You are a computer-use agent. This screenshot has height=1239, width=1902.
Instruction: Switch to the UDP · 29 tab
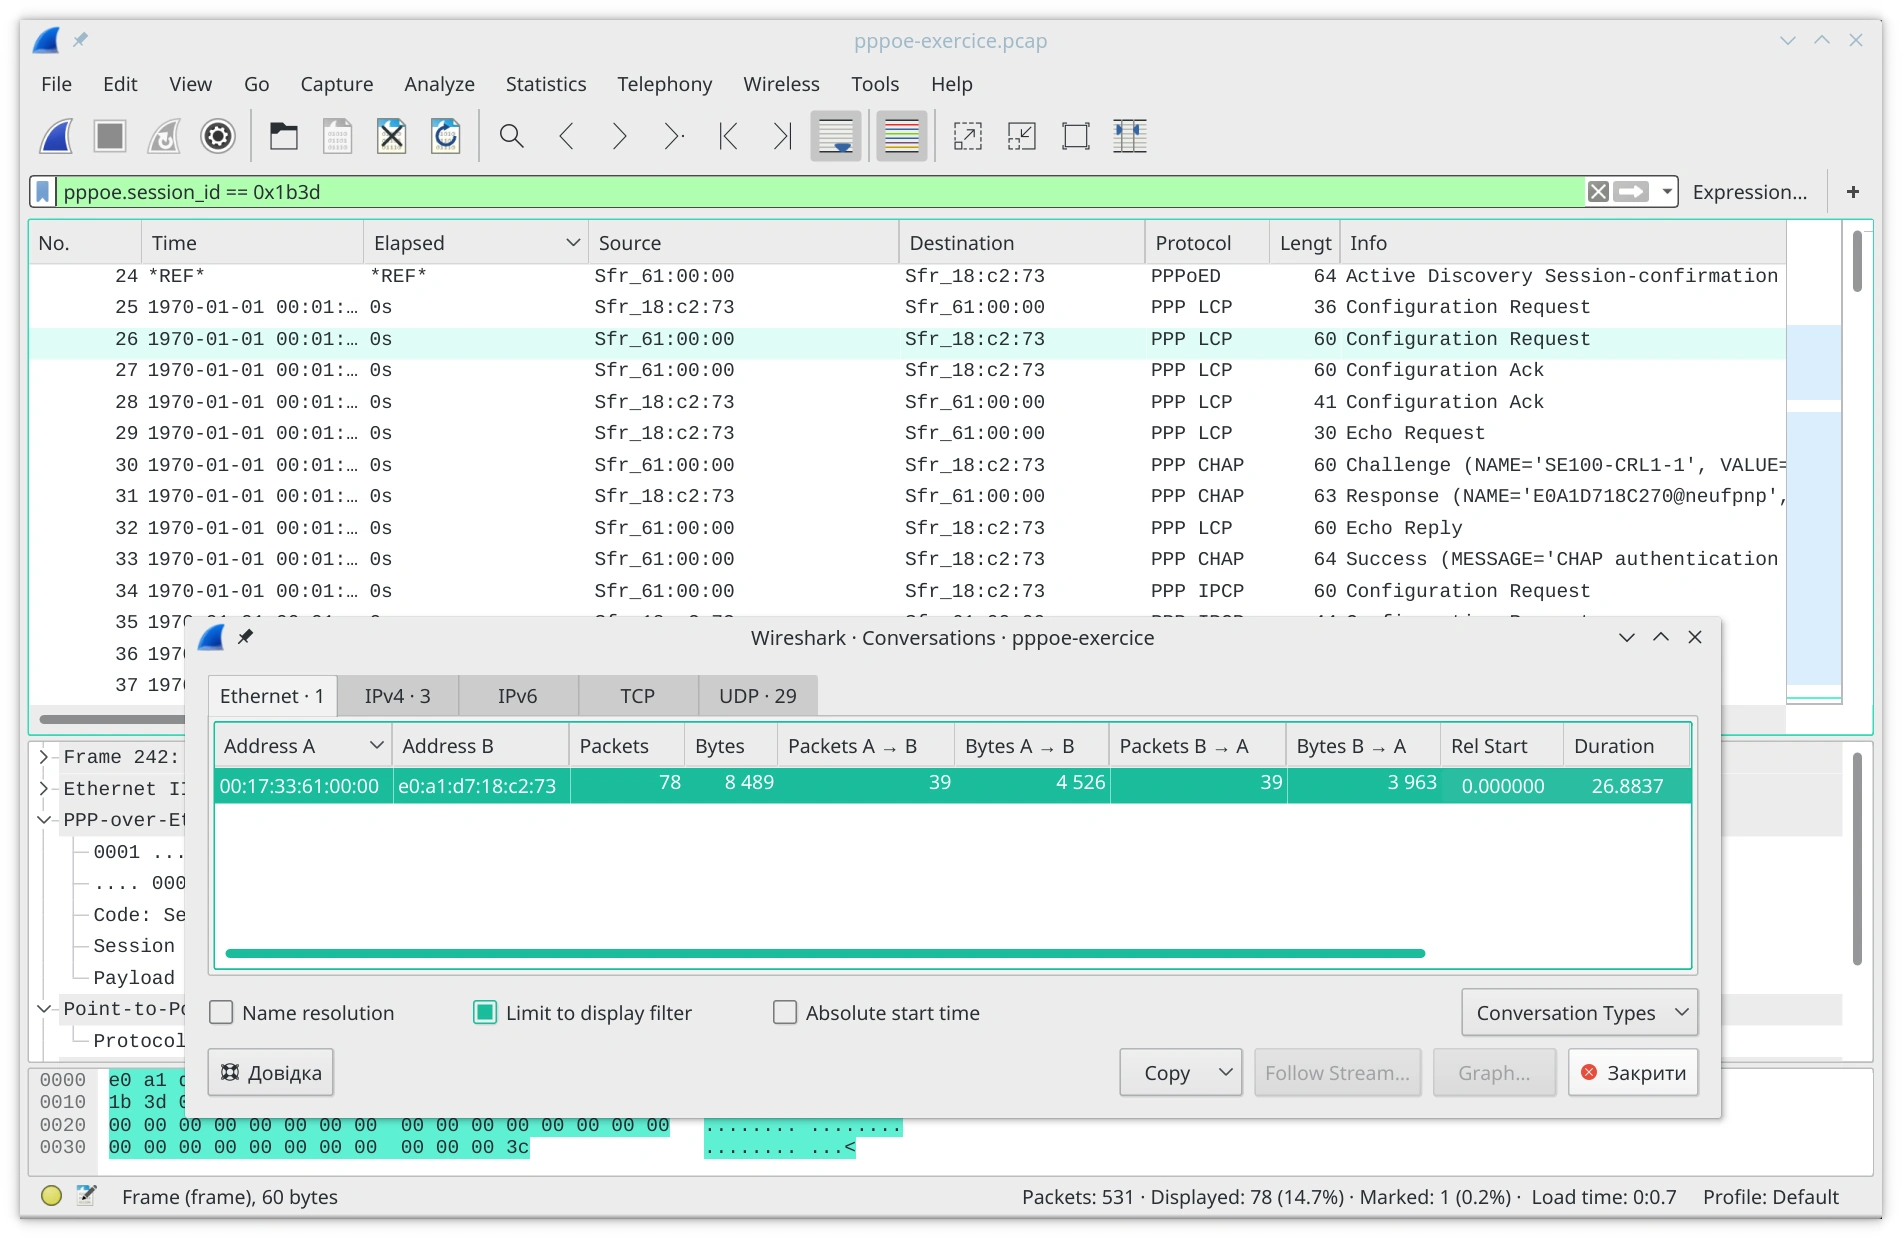click(757, 696)
